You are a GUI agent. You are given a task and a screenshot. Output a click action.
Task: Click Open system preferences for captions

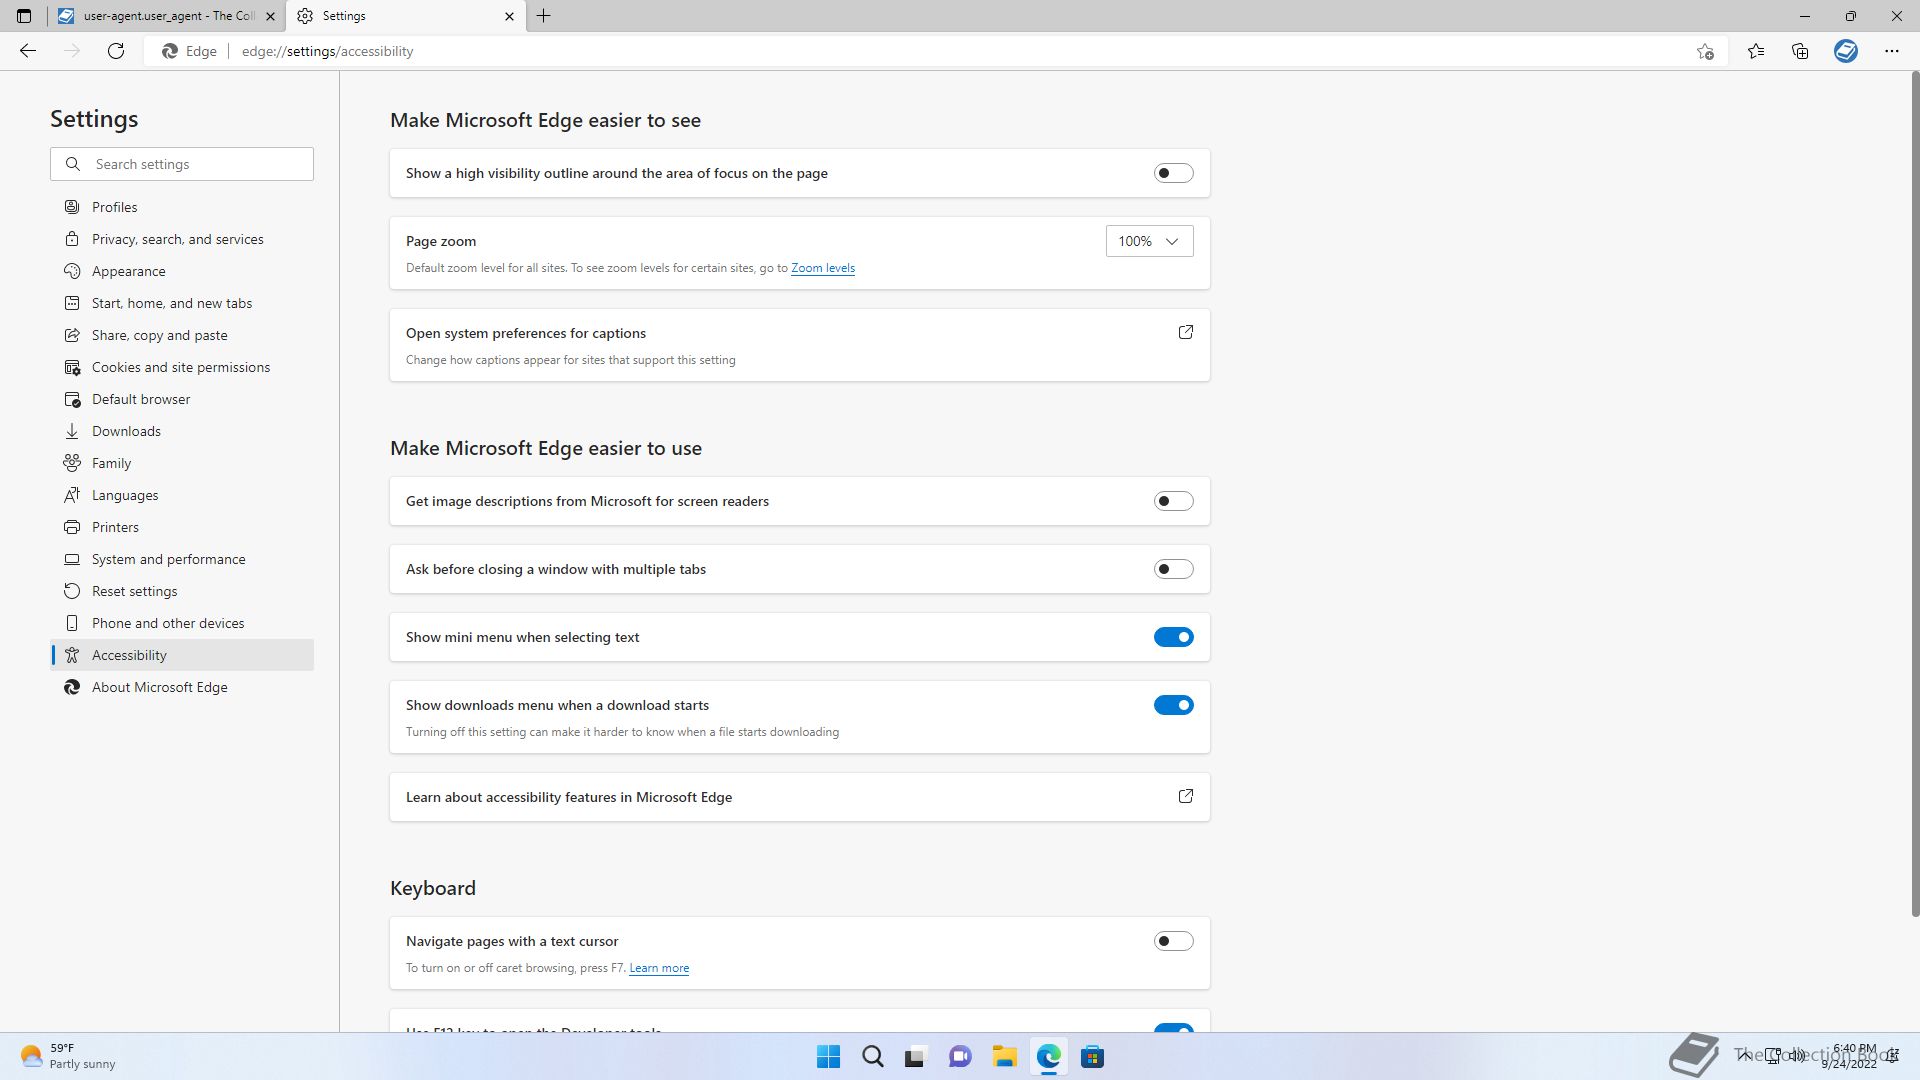(799, 345)
